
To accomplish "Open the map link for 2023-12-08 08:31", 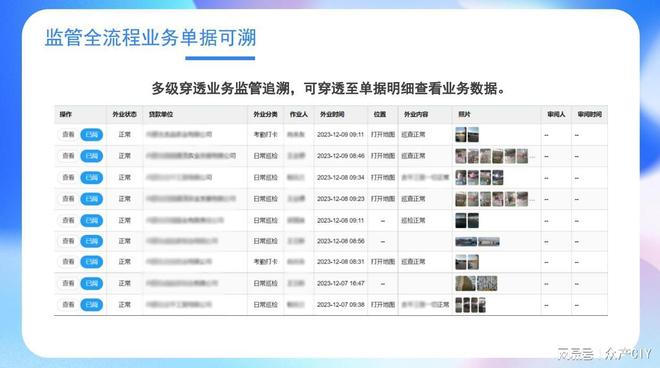I will tap(383, 262).
